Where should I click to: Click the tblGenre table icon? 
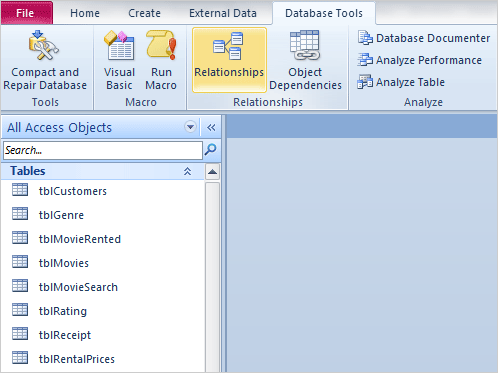tap(20, 214)
